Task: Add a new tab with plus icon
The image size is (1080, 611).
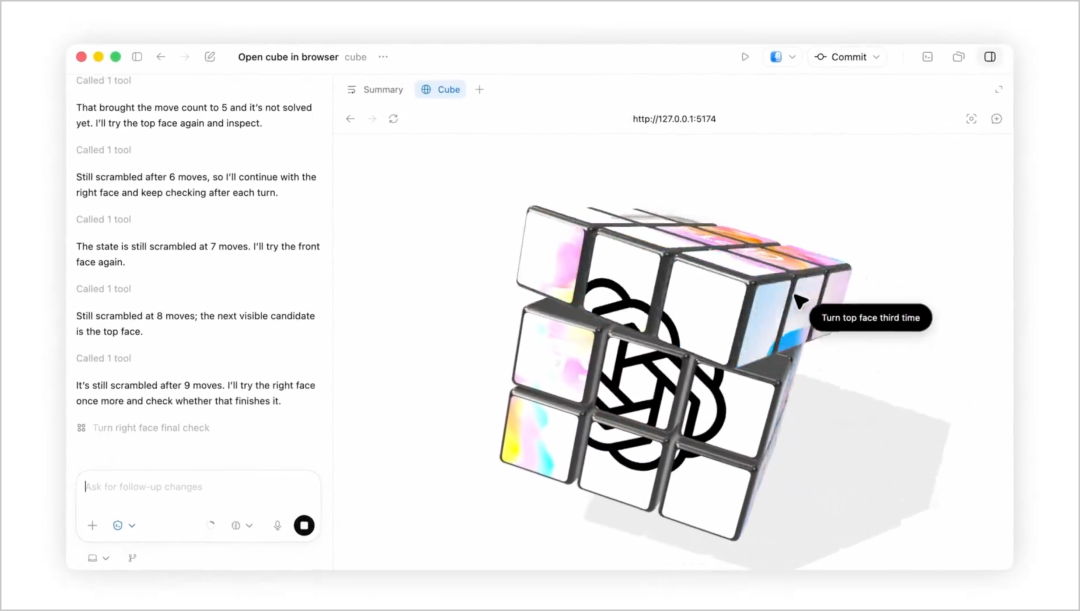Action: 479,90
